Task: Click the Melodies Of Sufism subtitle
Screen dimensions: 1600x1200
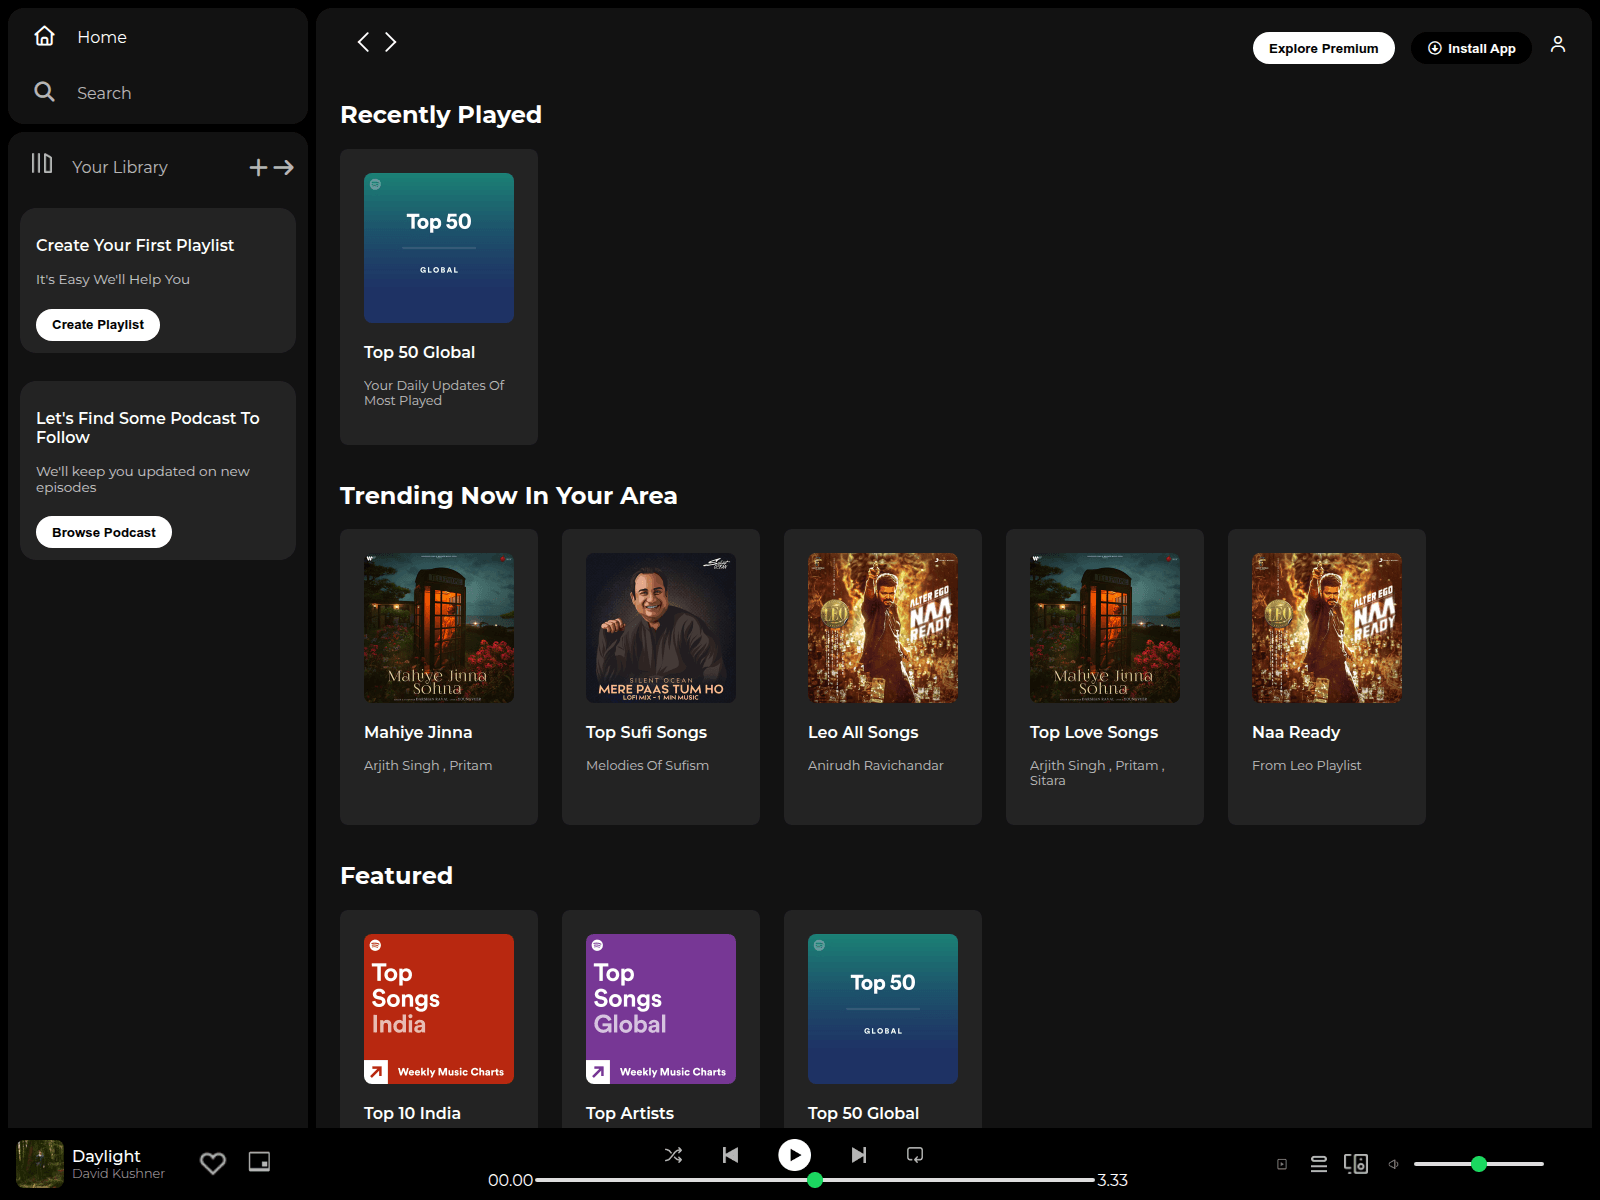Action: point(647,765)
